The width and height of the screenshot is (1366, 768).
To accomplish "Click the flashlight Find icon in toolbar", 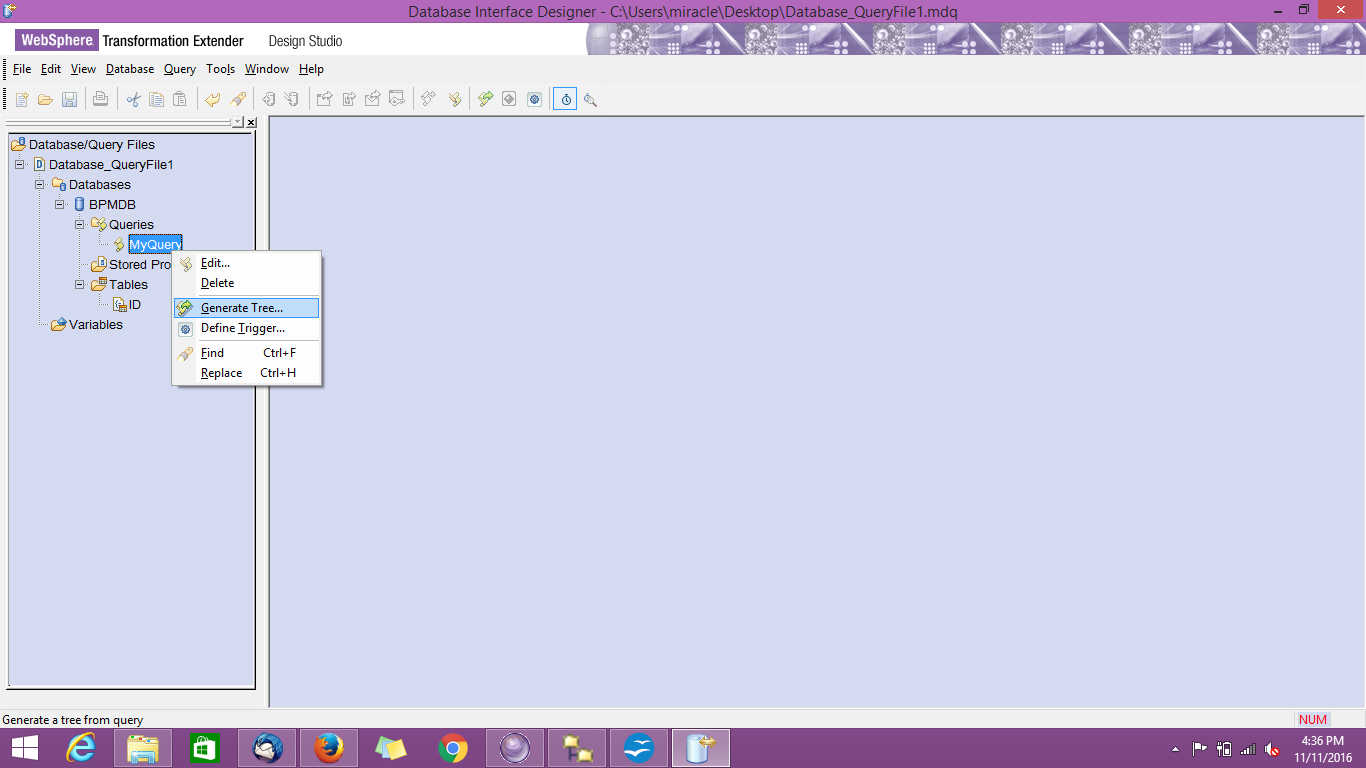I will click(x=238, y=99).
